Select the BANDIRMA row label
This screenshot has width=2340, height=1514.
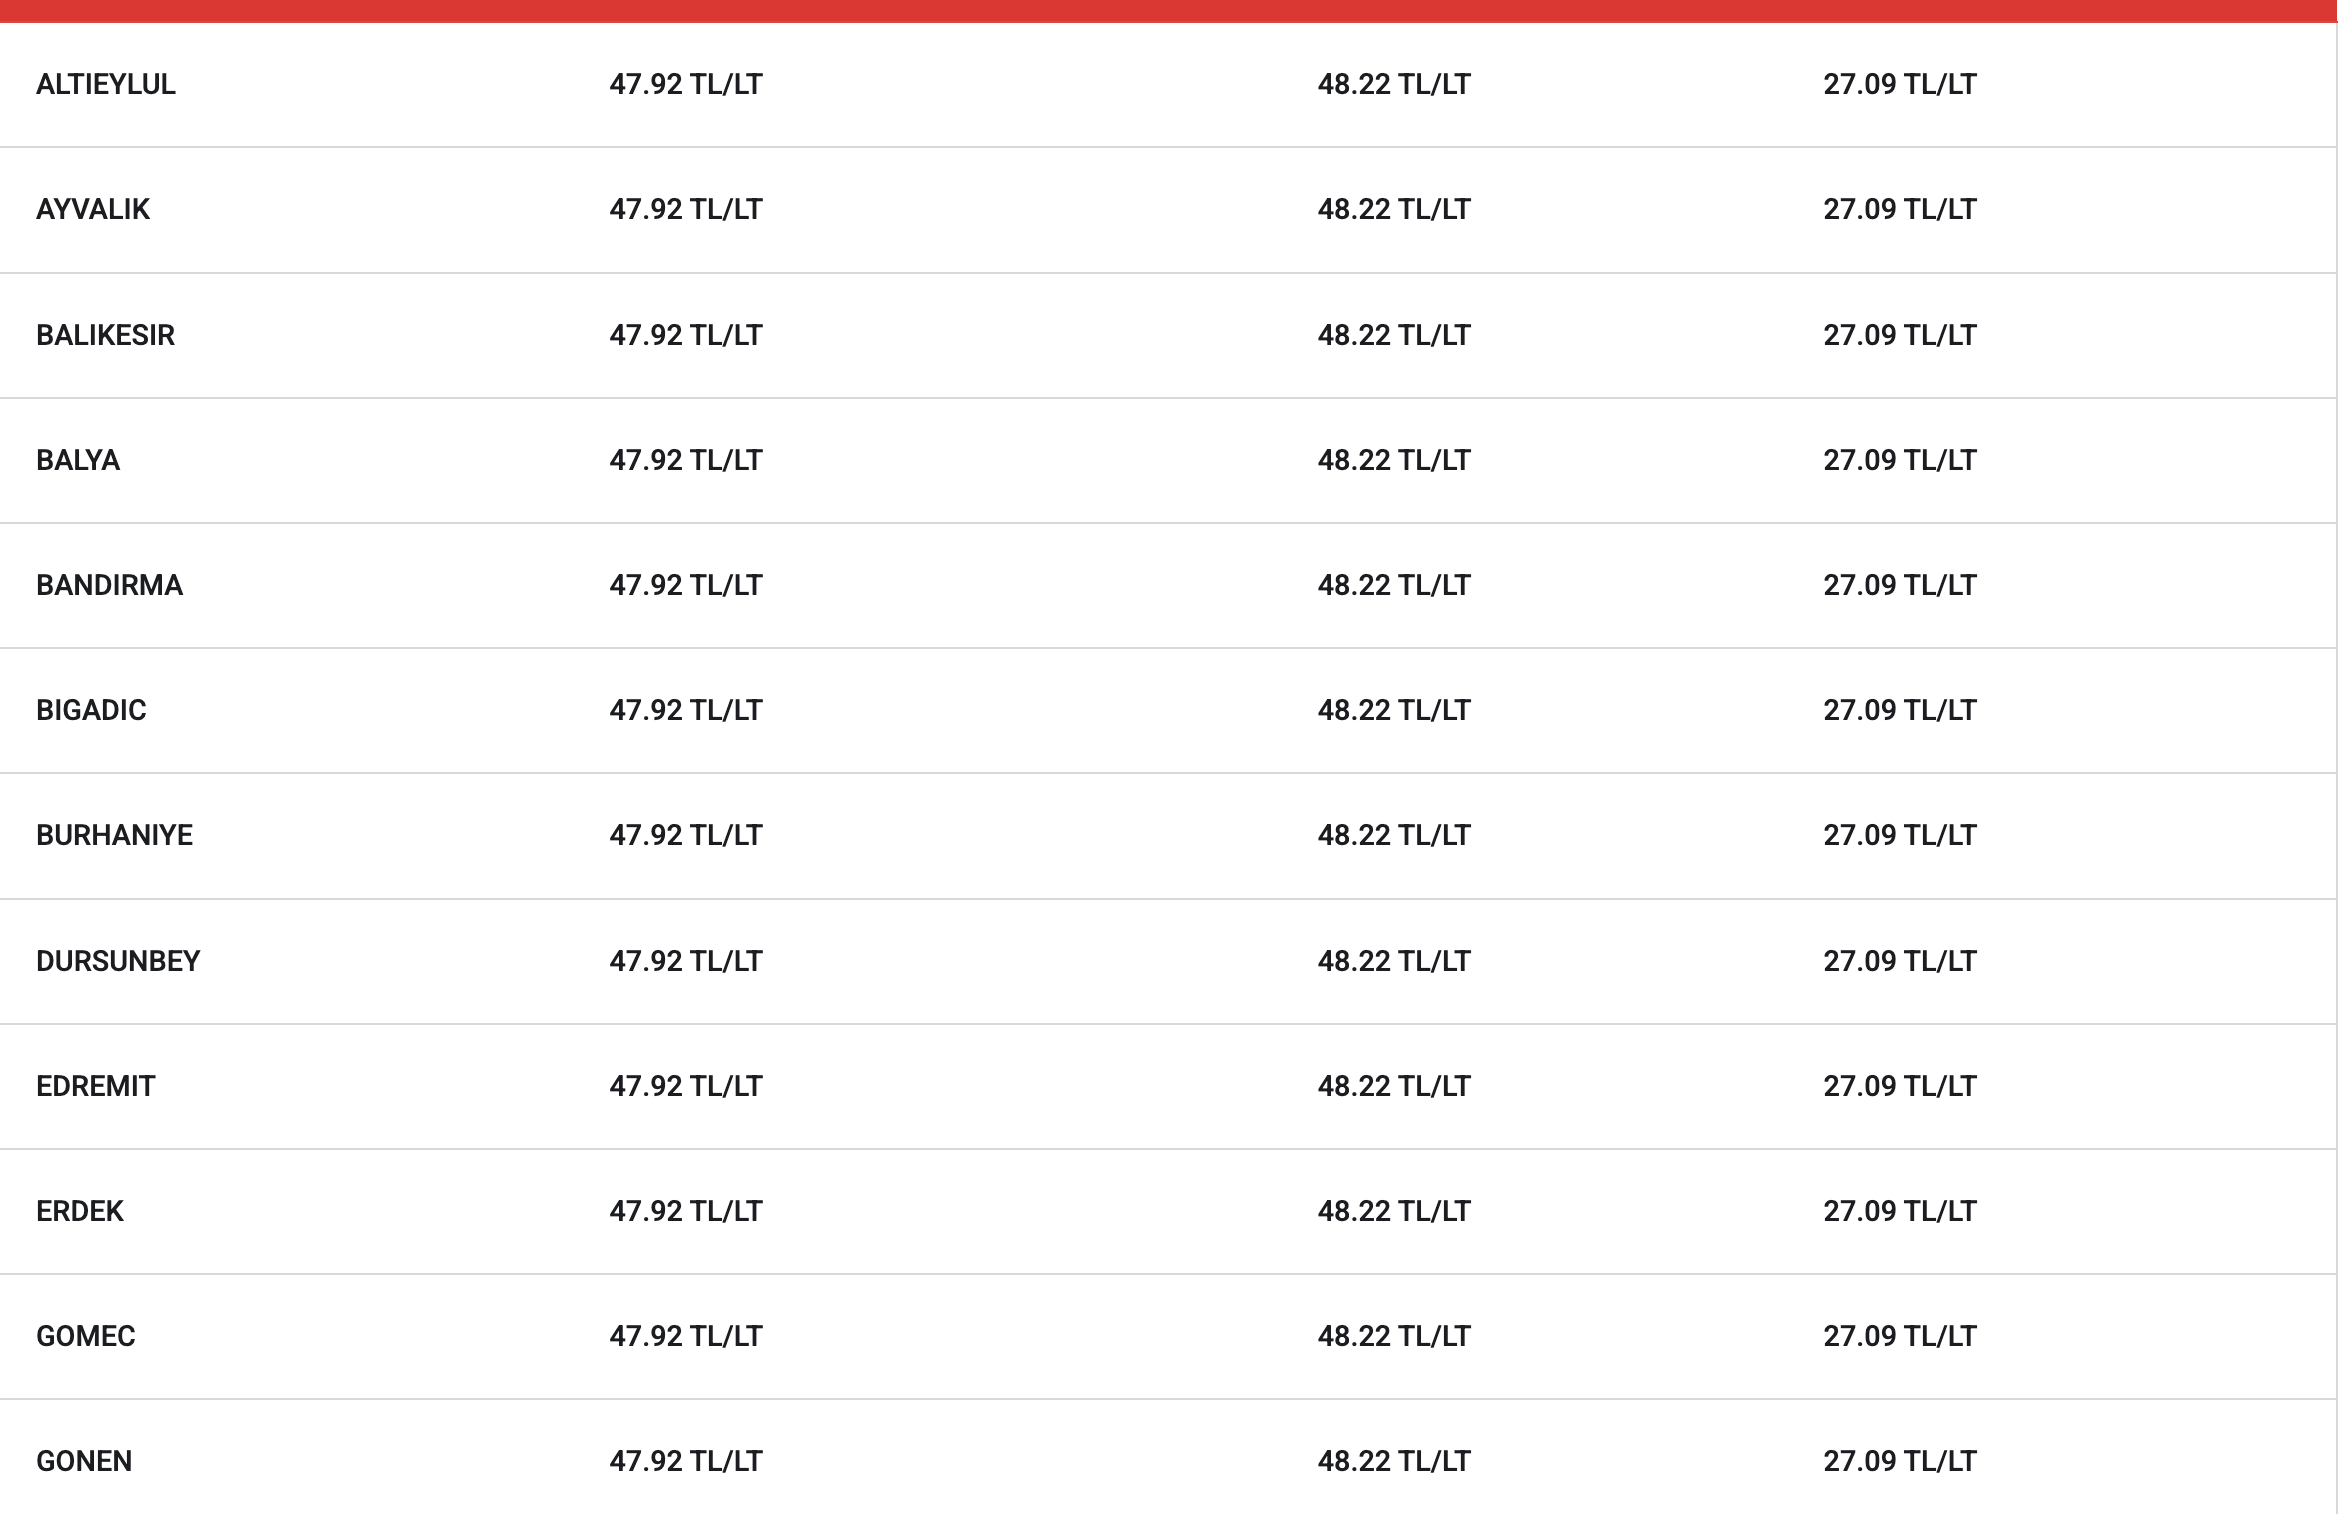(x=109, y=585)
